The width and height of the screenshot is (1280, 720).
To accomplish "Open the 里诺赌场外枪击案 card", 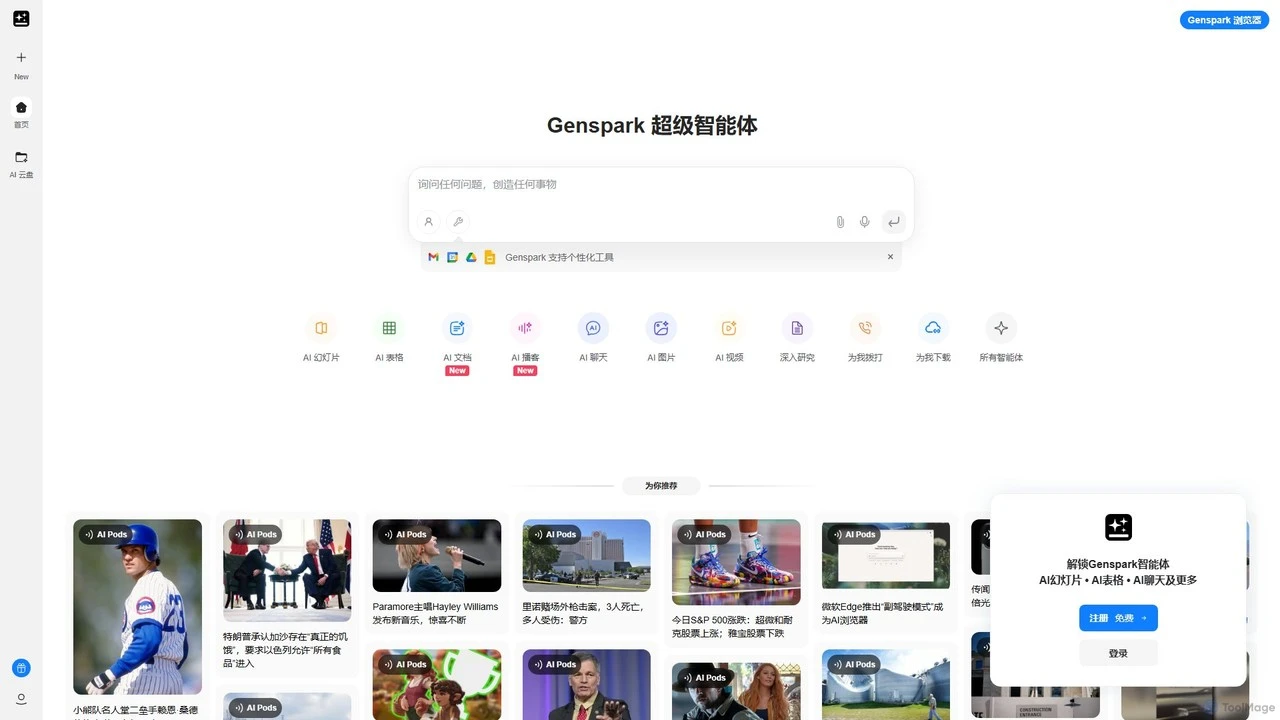I will point(586,573).
